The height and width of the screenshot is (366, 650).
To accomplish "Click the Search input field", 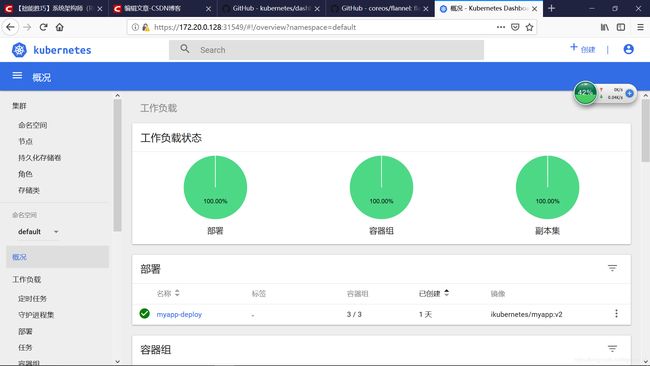I will coord(326,50).
